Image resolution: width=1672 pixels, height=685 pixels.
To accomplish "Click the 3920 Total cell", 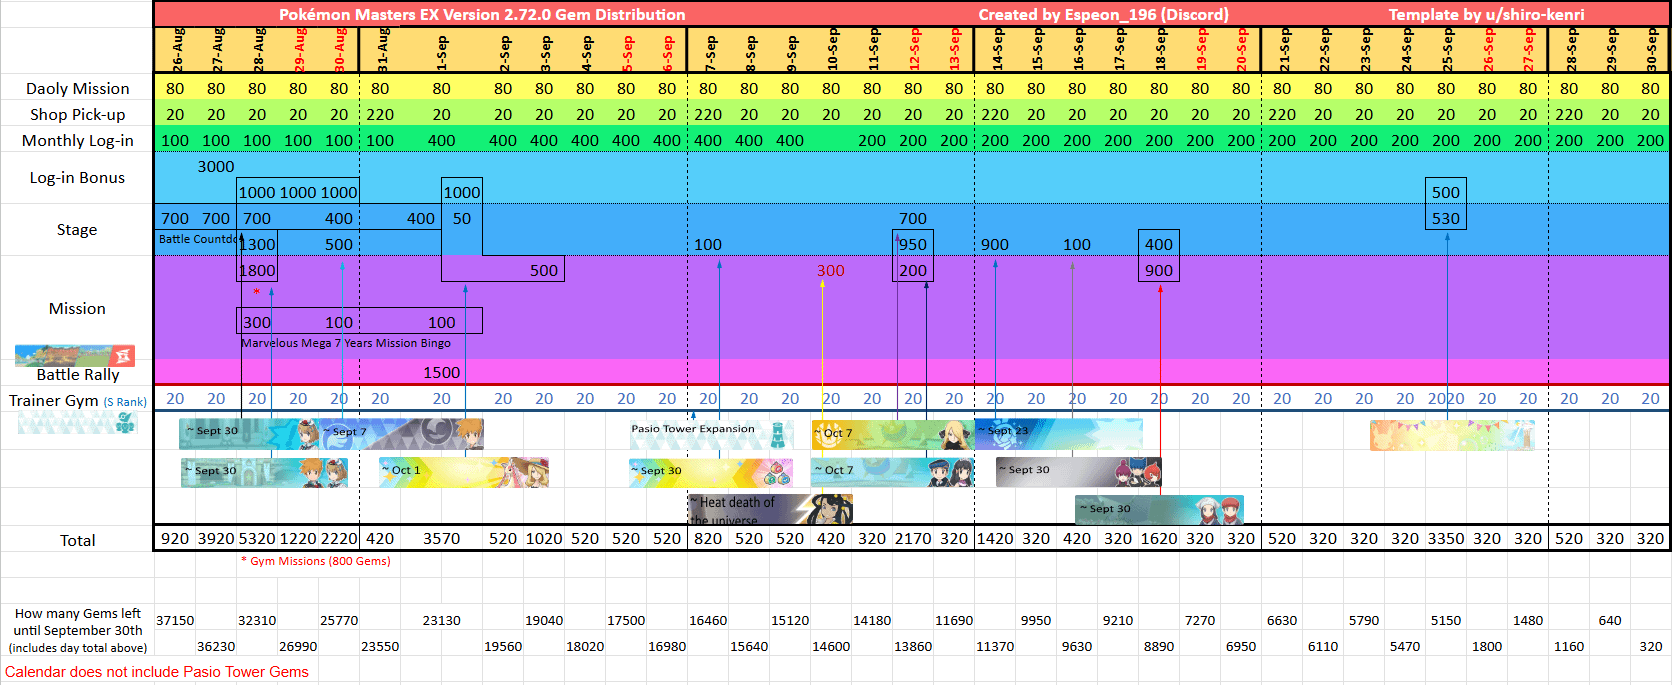I will (x=216, y=538).
